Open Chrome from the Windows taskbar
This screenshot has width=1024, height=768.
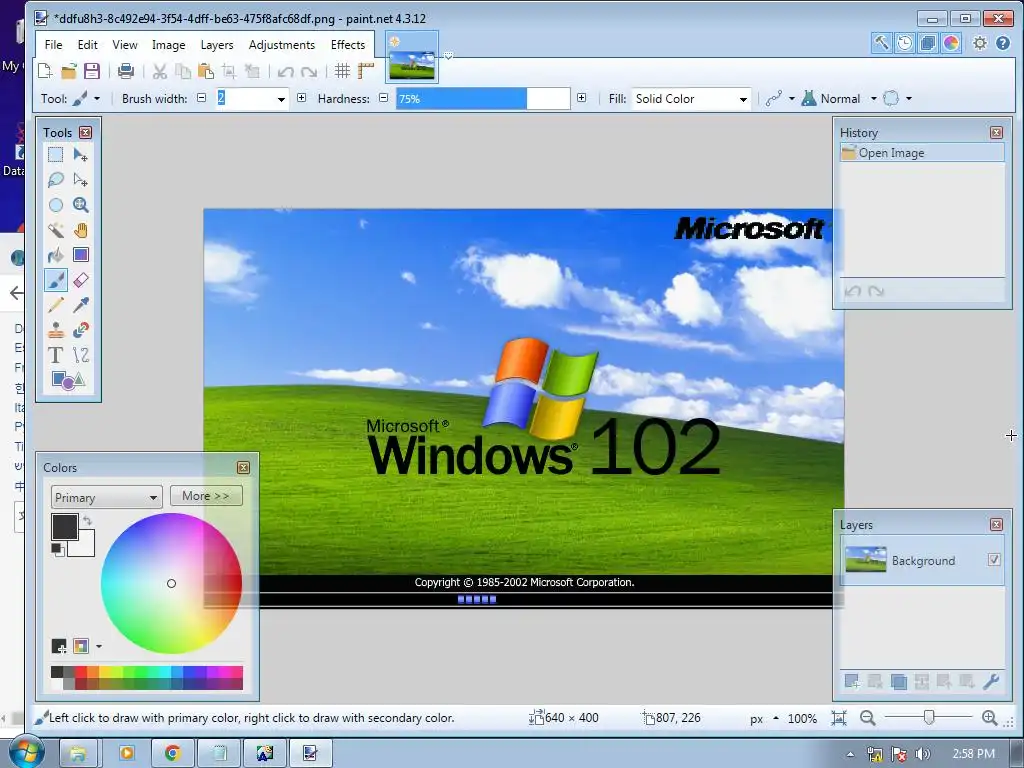click(x=172, y=753)
